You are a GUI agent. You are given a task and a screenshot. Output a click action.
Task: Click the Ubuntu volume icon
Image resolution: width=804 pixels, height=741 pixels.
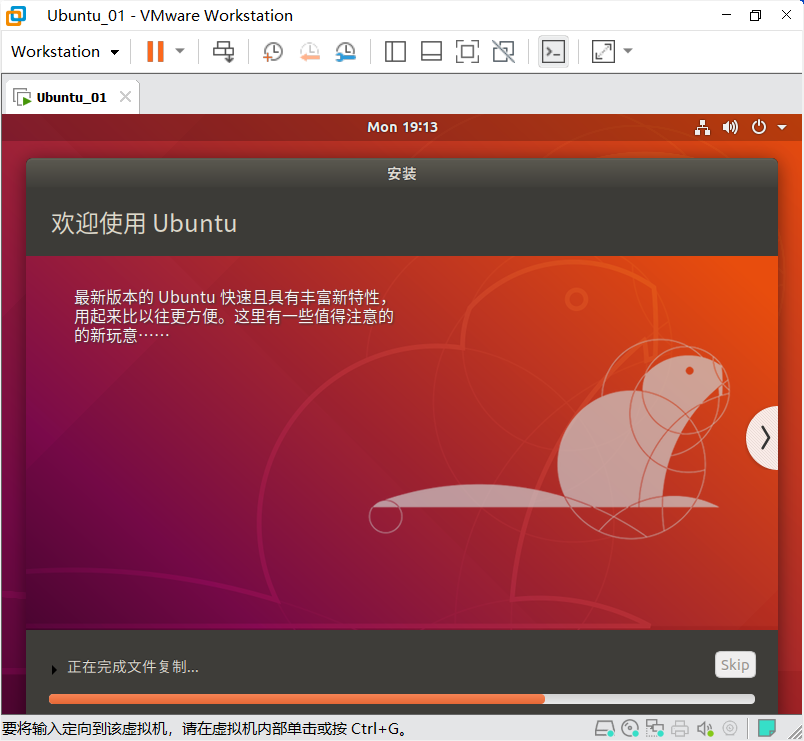[x=730, y=127]
